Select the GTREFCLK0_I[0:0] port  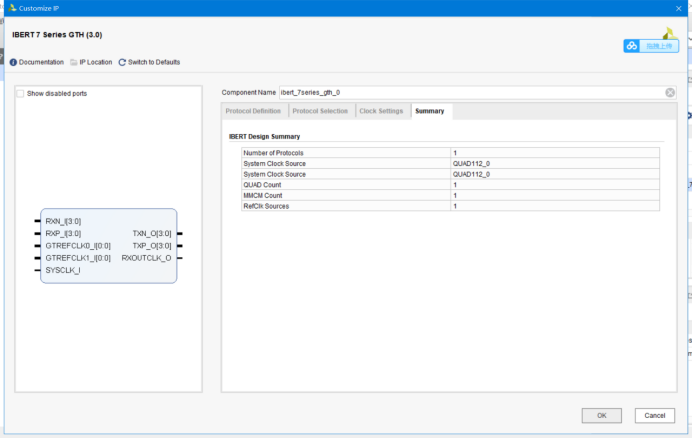click(78, 246)
